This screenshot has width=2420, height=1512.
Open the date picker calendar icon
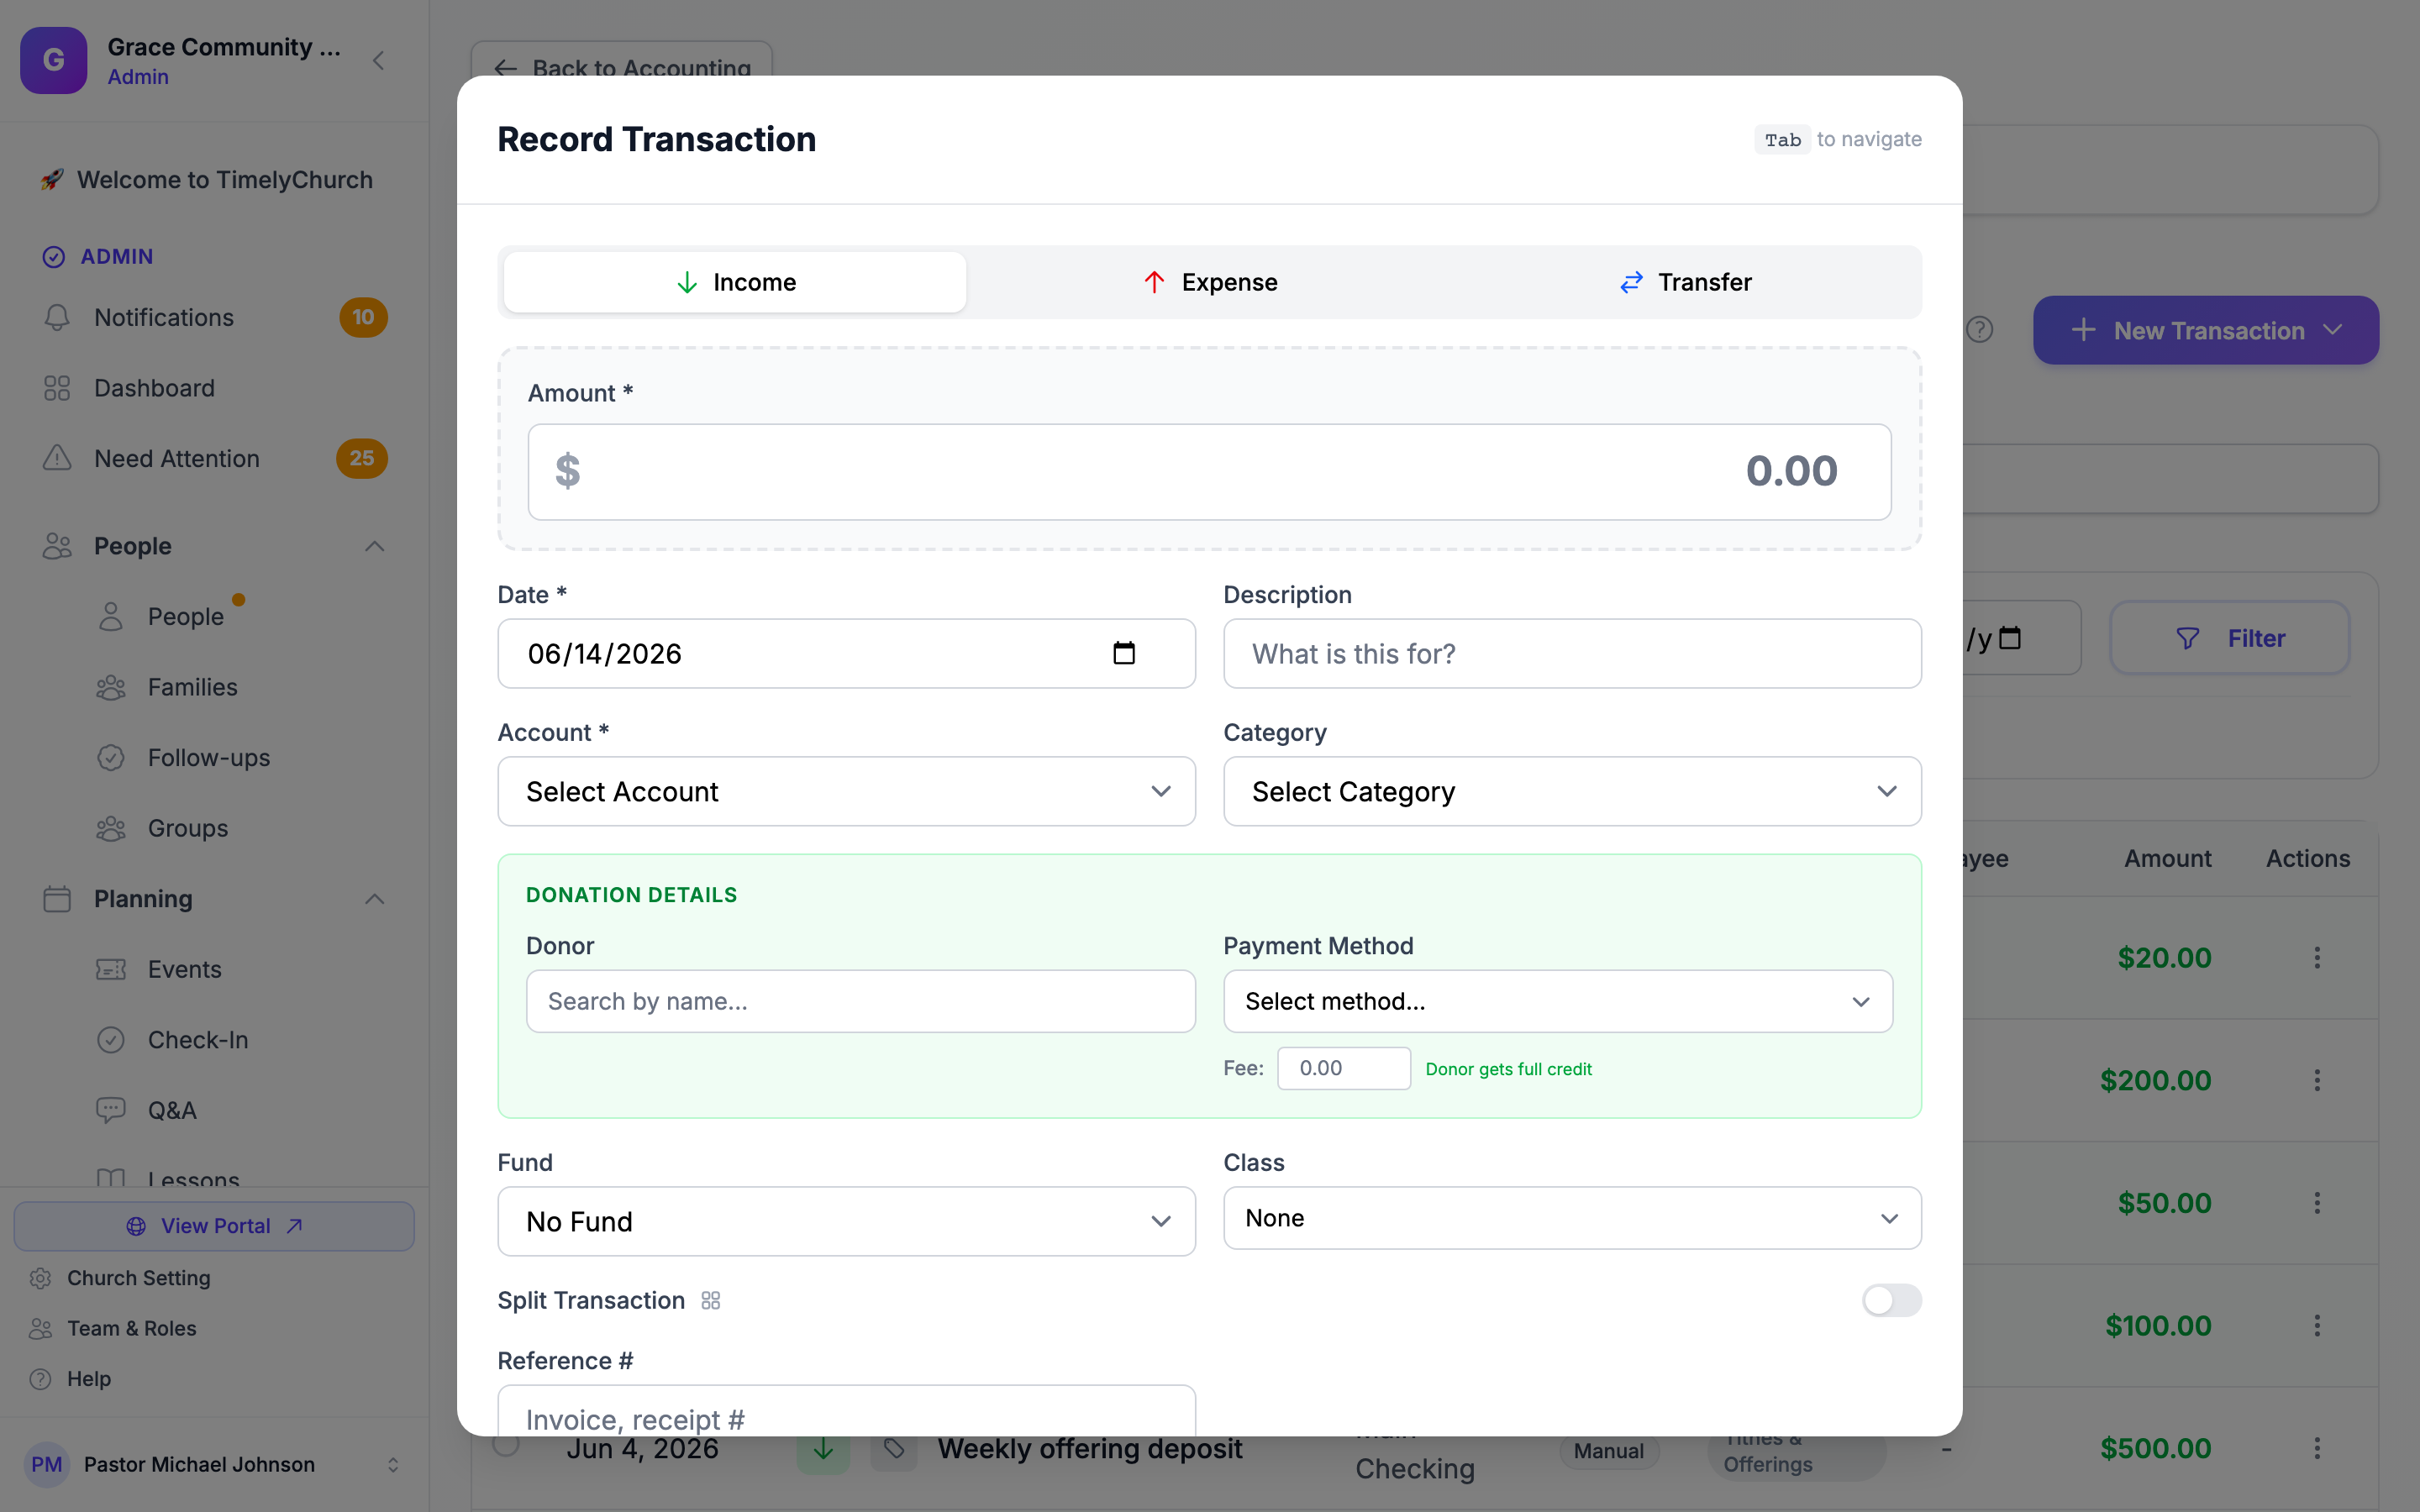[x=1124, y=653]
